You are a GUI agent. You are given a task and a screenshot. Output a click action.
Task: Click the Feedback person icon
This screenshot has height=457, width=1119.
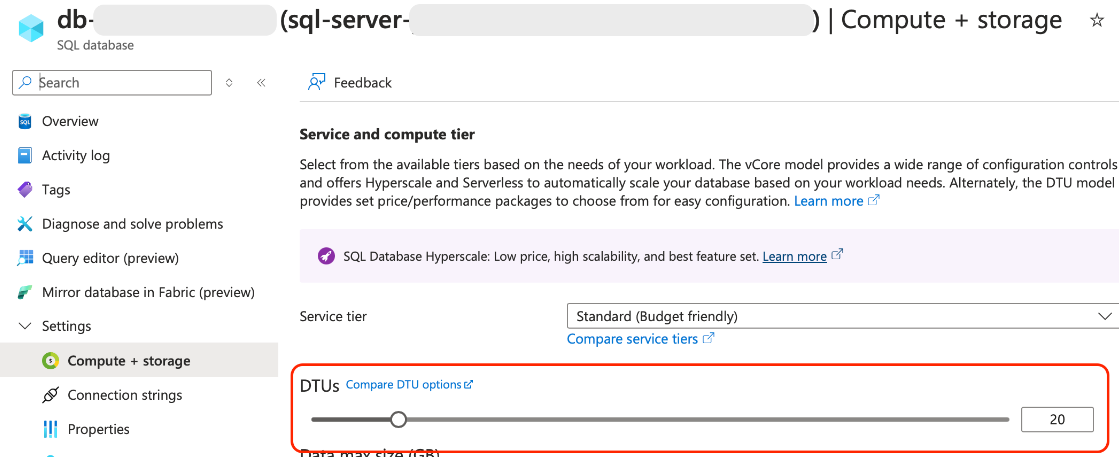click(x=316, y=82)
